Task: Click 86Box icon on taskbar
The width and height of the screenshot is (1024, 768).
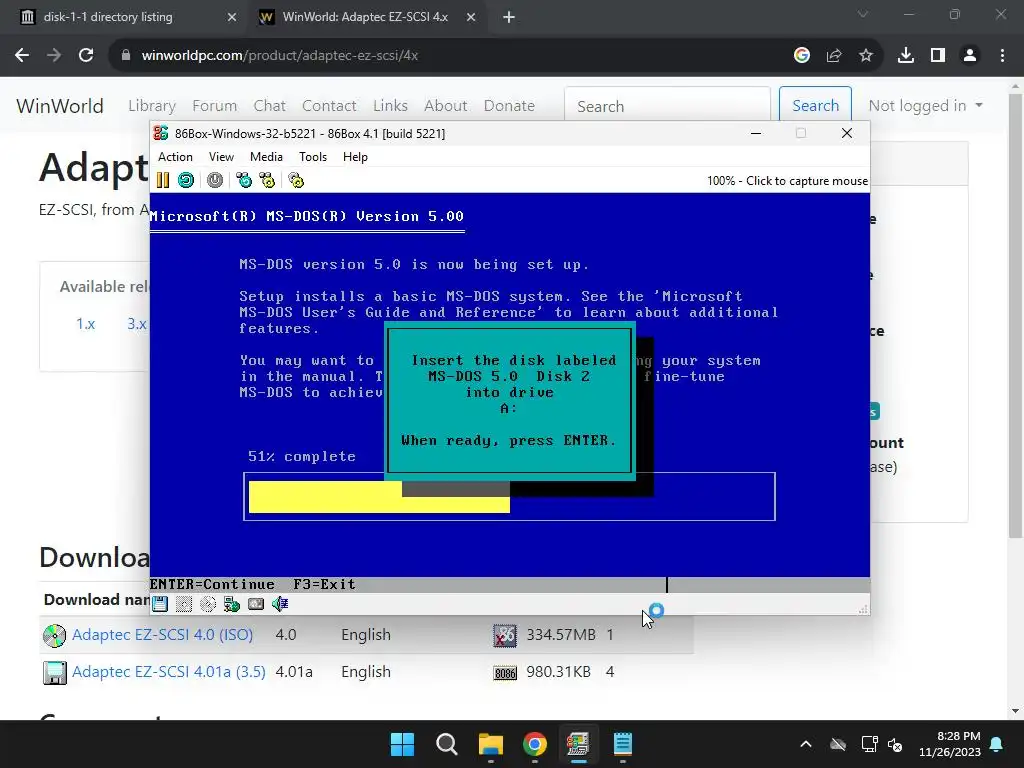Action: (579, 744)
